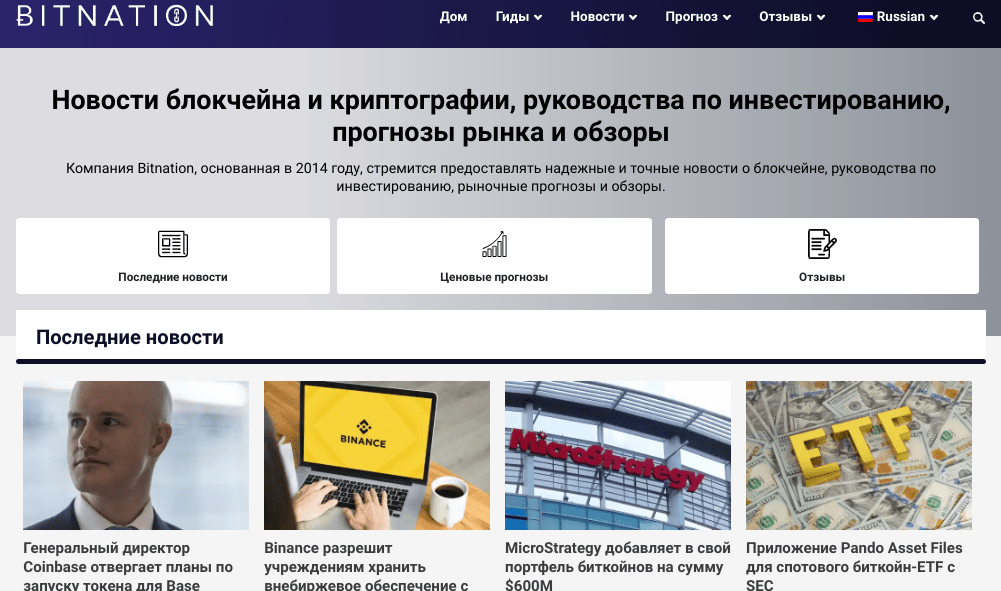Expand the chevron next to Гиды

[x=538, y=17]
